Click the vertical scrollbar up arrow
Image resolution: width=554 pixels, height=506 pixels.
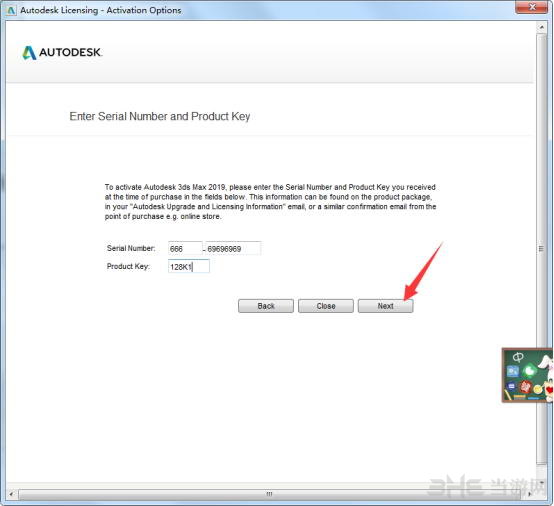pyautogui.click(x=541, y=27)
